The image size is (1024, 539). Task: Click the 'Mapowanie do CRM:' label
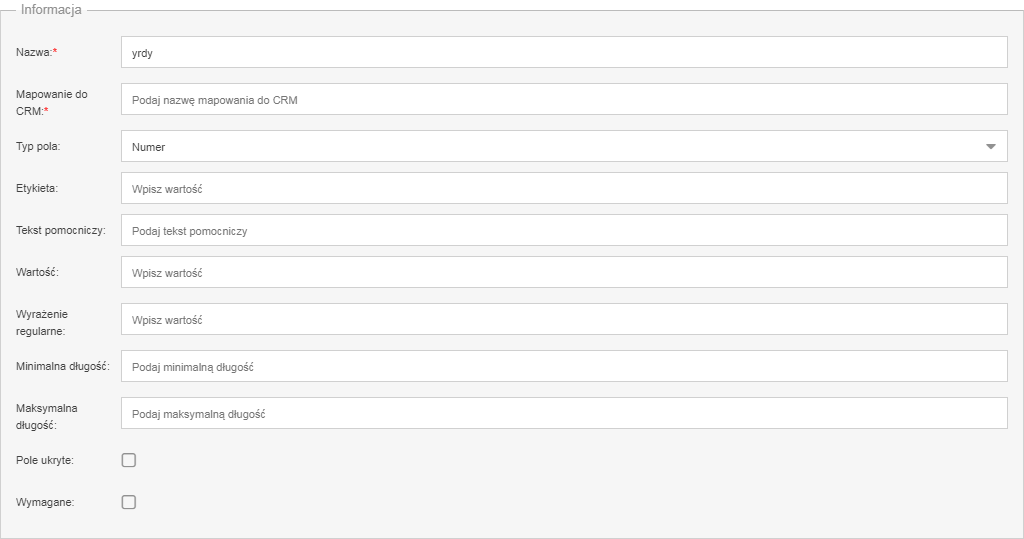[52, 103]
